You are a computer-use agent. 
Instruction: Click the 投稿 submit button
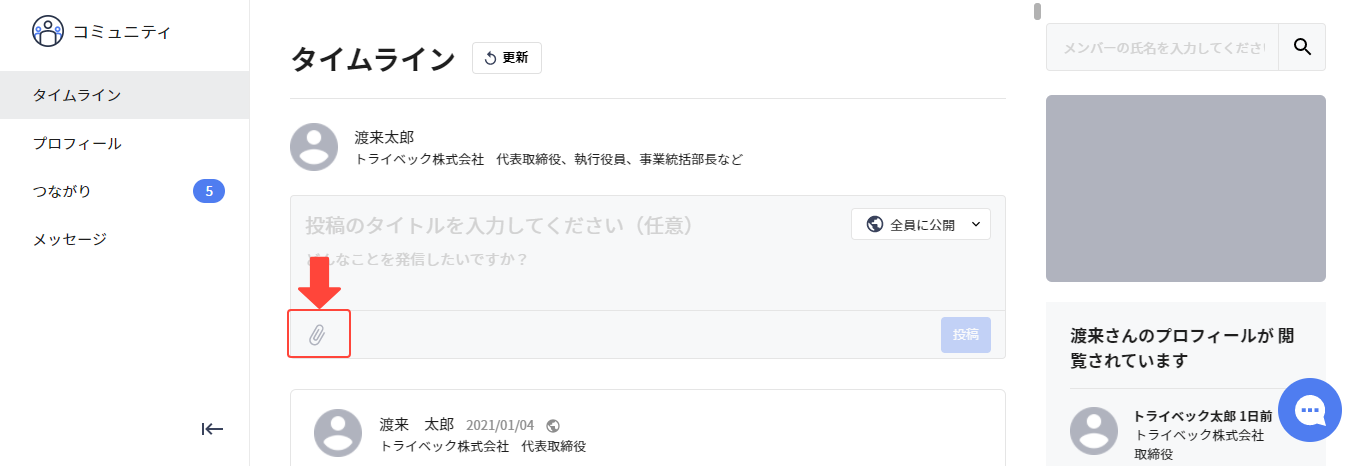point(966,334)
